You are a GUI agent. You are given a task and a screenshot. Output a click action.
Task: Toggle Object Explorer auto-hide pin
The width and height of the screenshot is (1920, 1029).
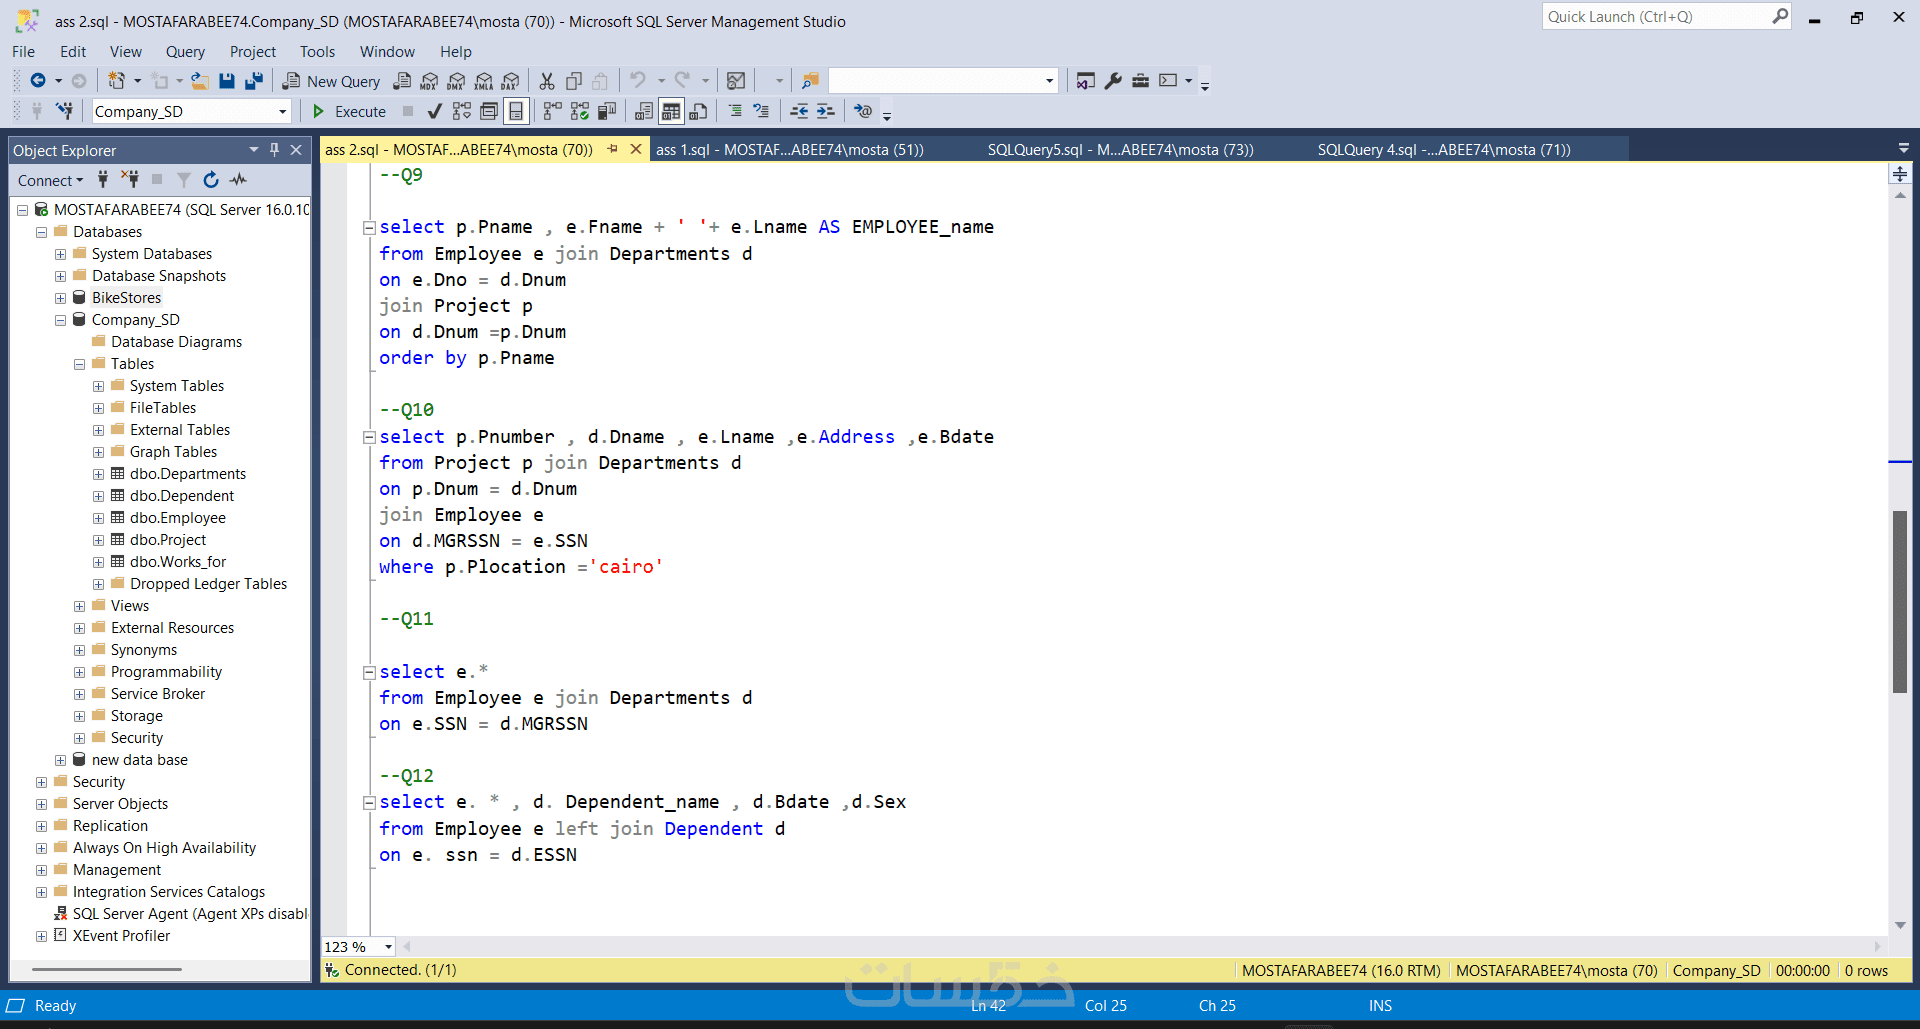(x=274, y=150)
